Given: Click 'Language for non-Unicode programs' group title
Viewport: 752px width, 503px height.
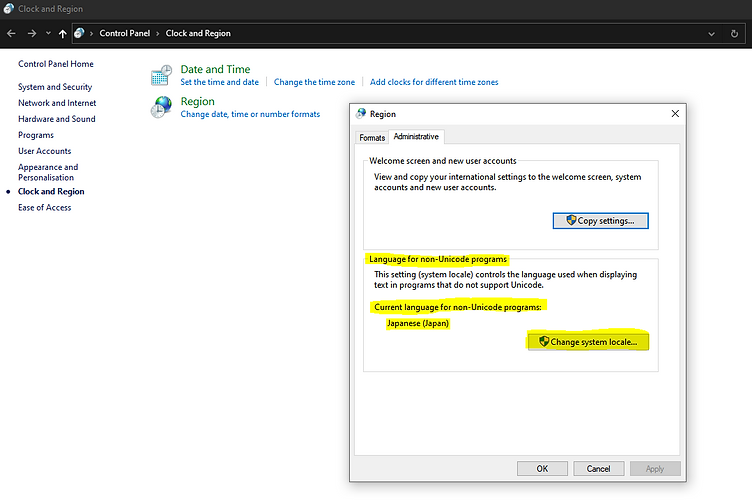Looking at the screenshot, I should click(438, 259).
